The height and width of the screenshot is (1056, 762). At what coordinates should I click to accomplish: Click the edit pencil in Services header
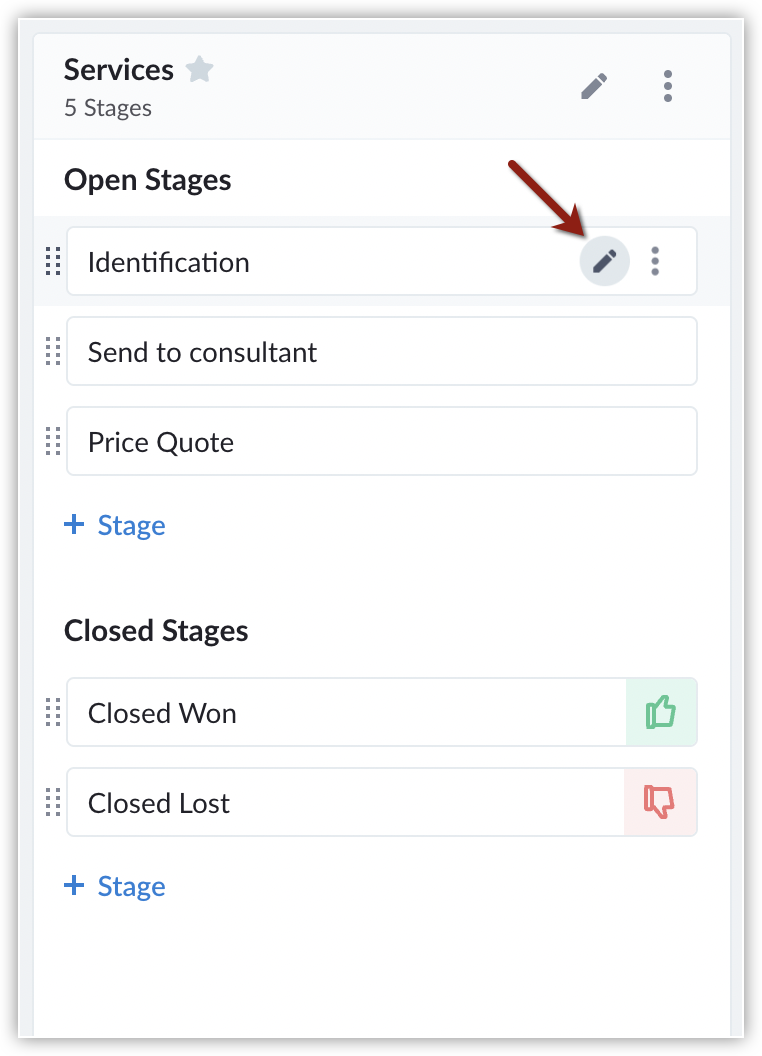[x=594, y=87]
